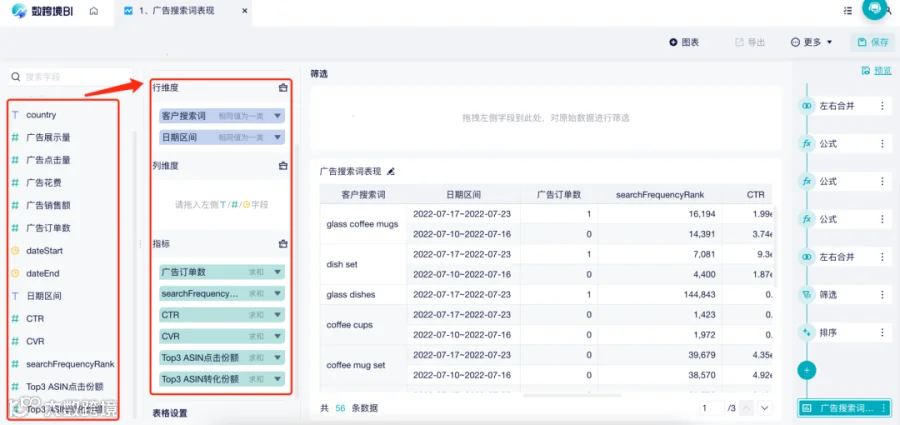Click the dish set cell

click(363, 264)
